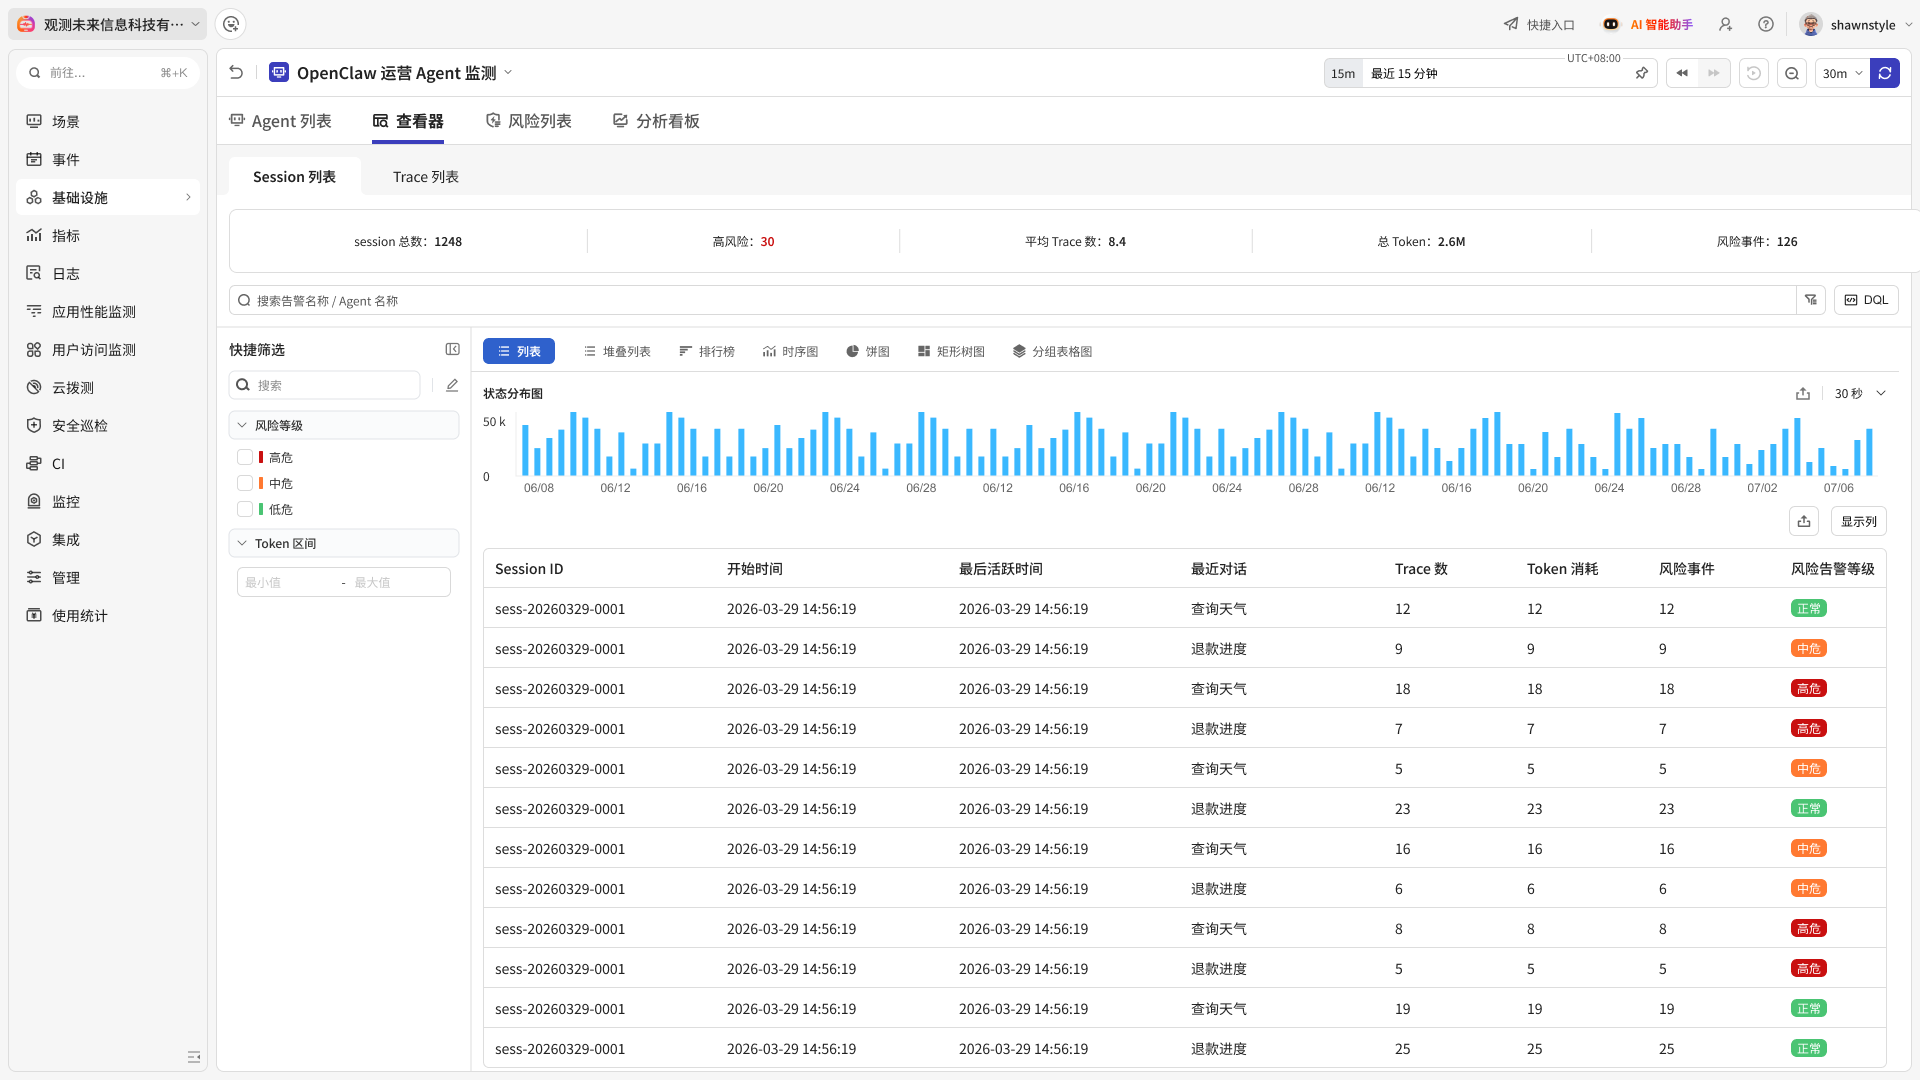Focus the quick filter 搜索 box

tap(325, 385)
